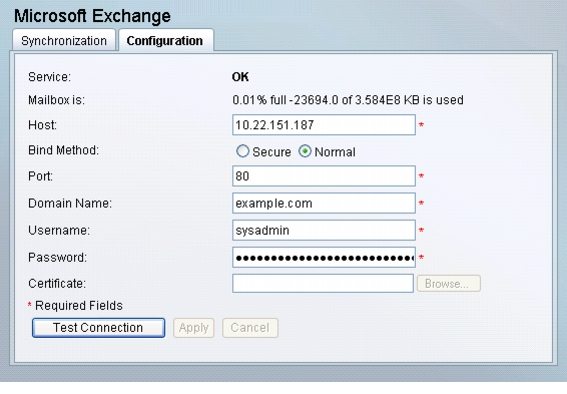The image size is (567, 394).
Task: Apply the configuration changes
Action: coord(194,328)
